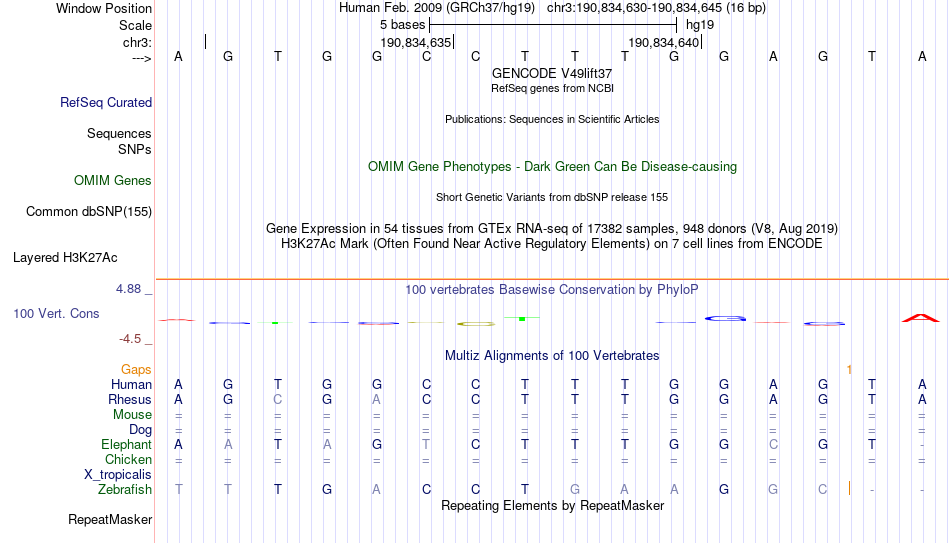Click the Scale label on the left
This screenshot has height=543, width=950.
[x=136, y=25]
